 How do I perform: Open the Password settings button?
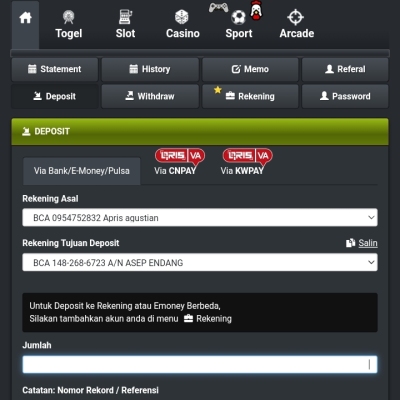tap(345, 96)
